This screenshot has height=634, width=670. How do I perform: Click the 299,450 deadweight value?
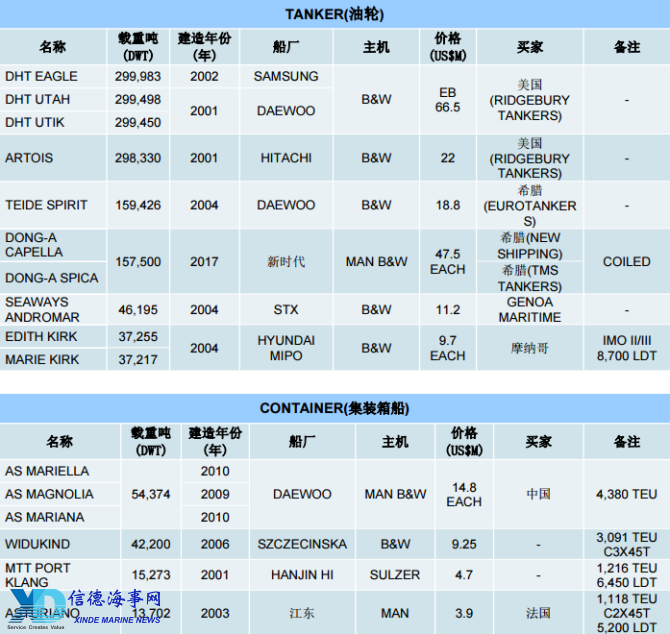pyautogui.click(x=138, y=123)
